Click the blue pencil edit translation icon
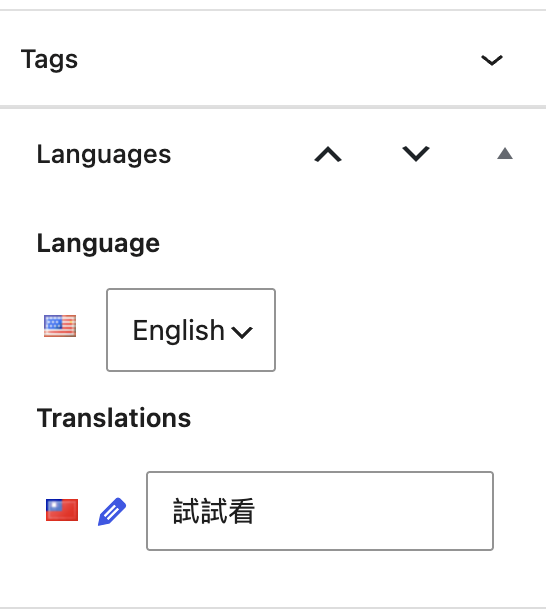546x610 pixels. 112,511
